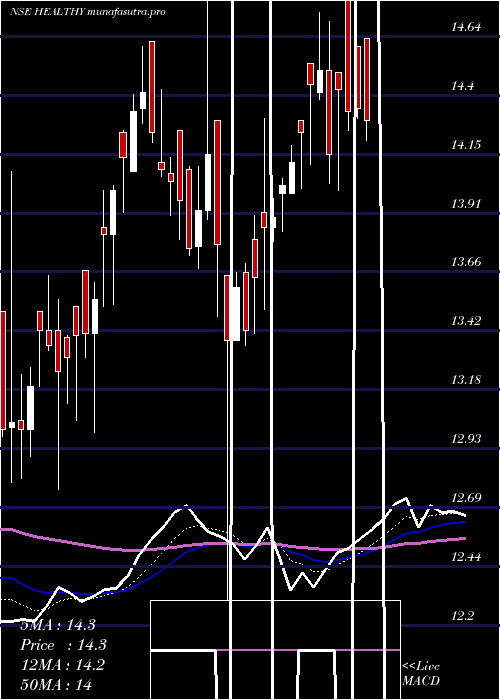Click the 50MA : 14 legend entry
This screenshot has height=700, width=500.
click(56, 684)
